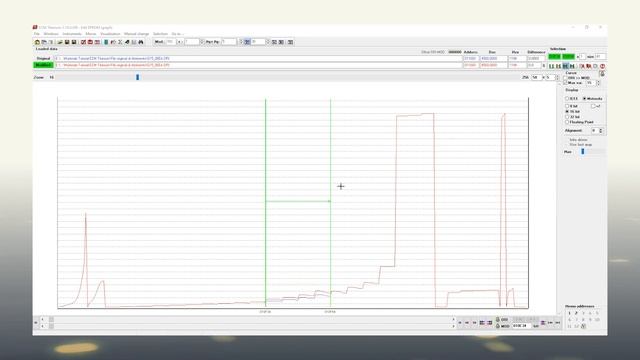Screen dimensions: 640x360
Task: Click the MOD address input at bottom
Action: pos(521,326)
